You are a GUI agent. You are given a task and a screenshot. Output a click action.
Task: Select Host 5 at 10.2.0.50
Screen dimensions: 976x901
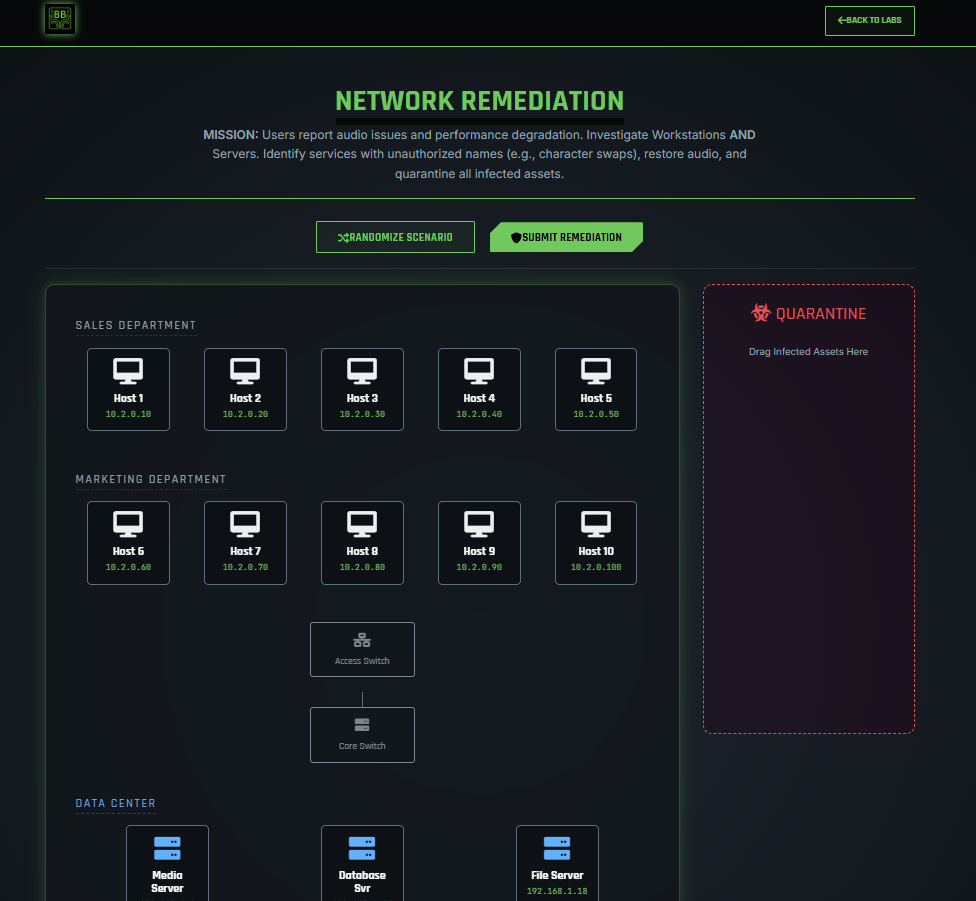coord(595,389)
